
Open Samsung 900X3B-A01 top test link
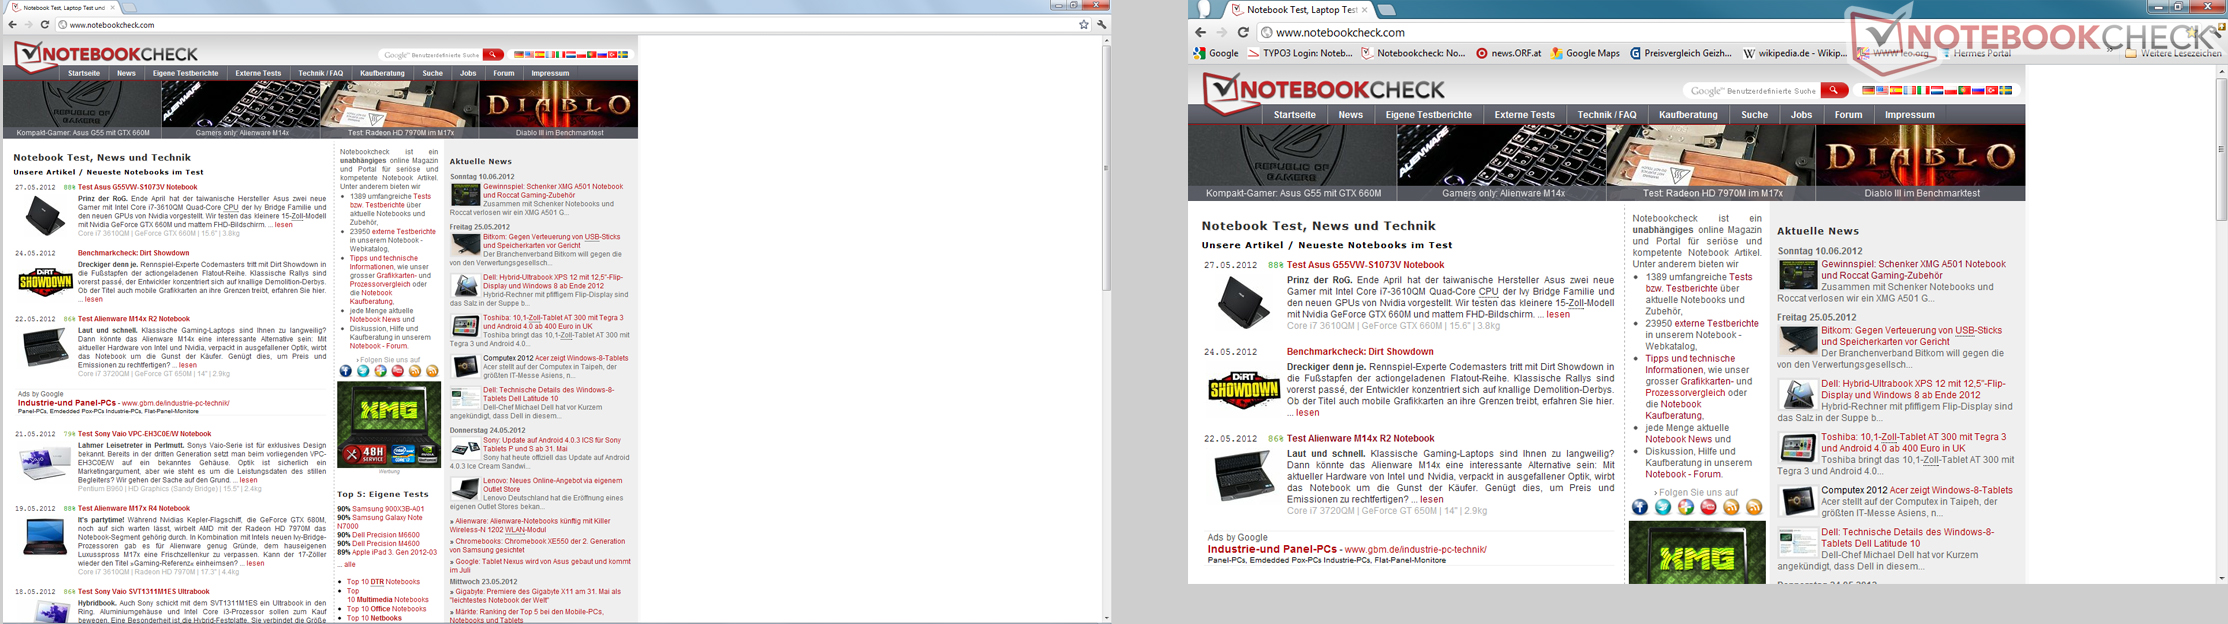pyautogui.click(x=387, y=509)
